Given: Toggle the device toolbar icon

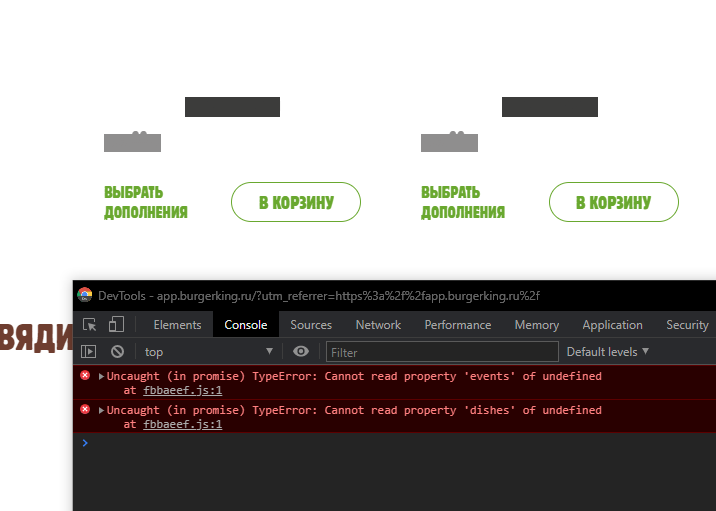Looking at the screenshot, I should pos(116,324).
